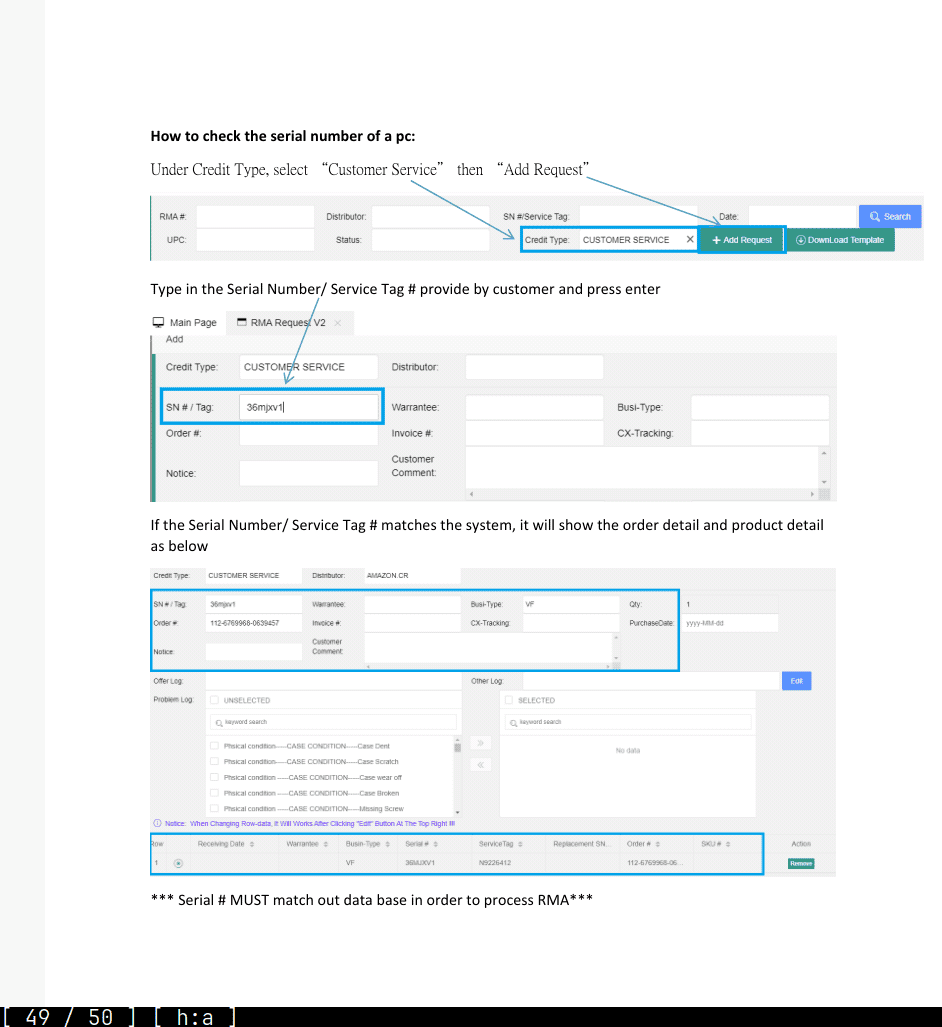Screen dimensions: 942x1027
Task: Click the monitor icon beside Main Page
Action: pyautogui.click(x=158, y=322)
